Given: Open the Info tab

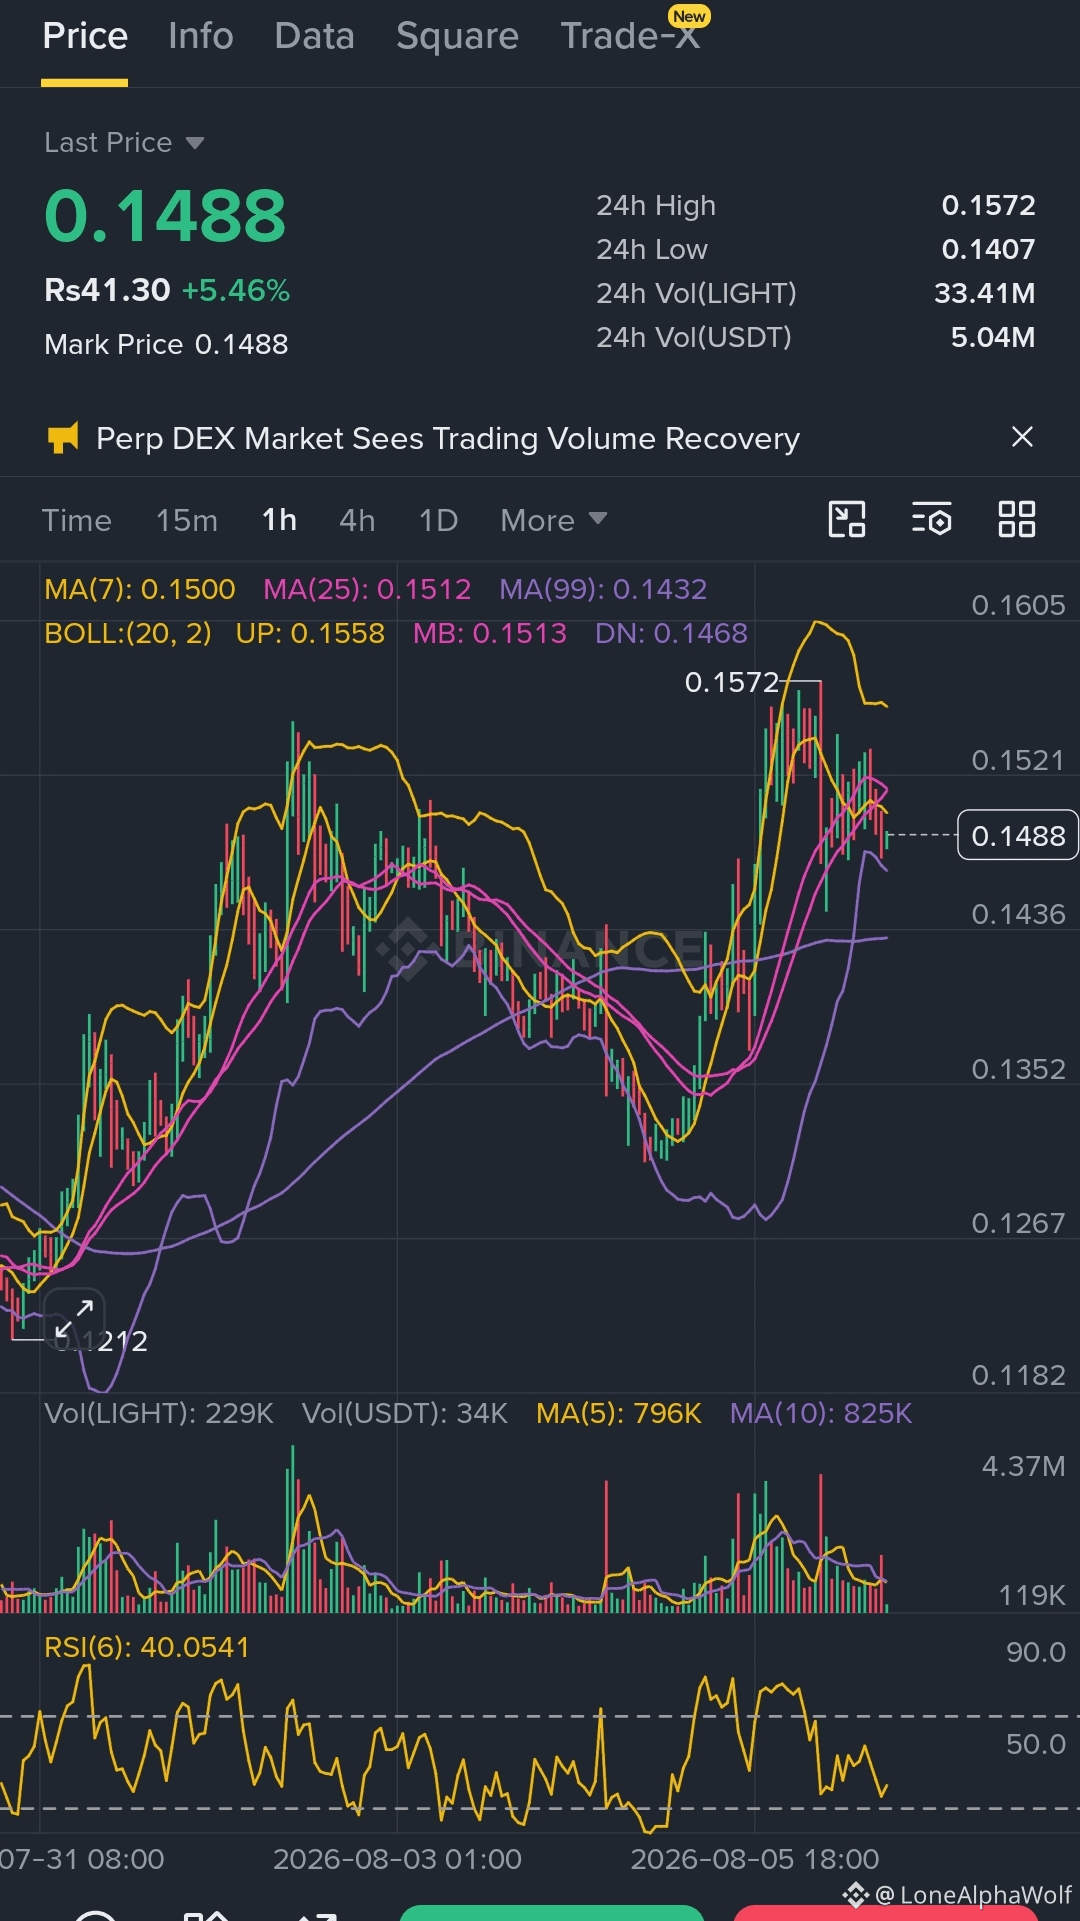Looking at the screenshot, I should click(x=200, y=36).
